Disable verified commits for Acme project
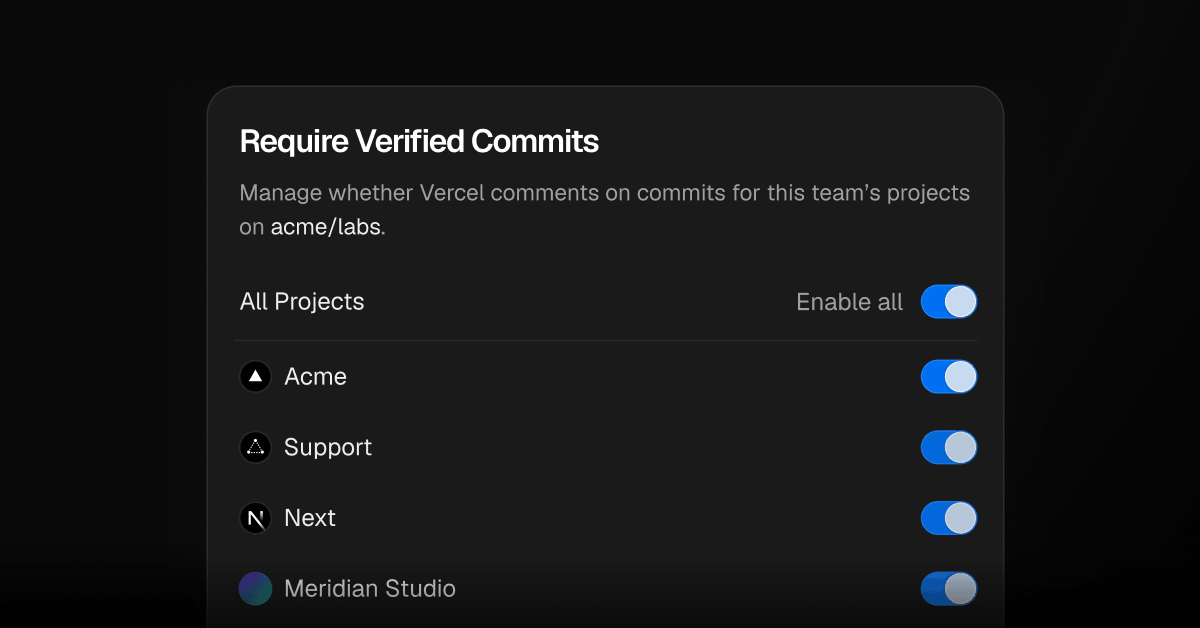 [949, 377]
